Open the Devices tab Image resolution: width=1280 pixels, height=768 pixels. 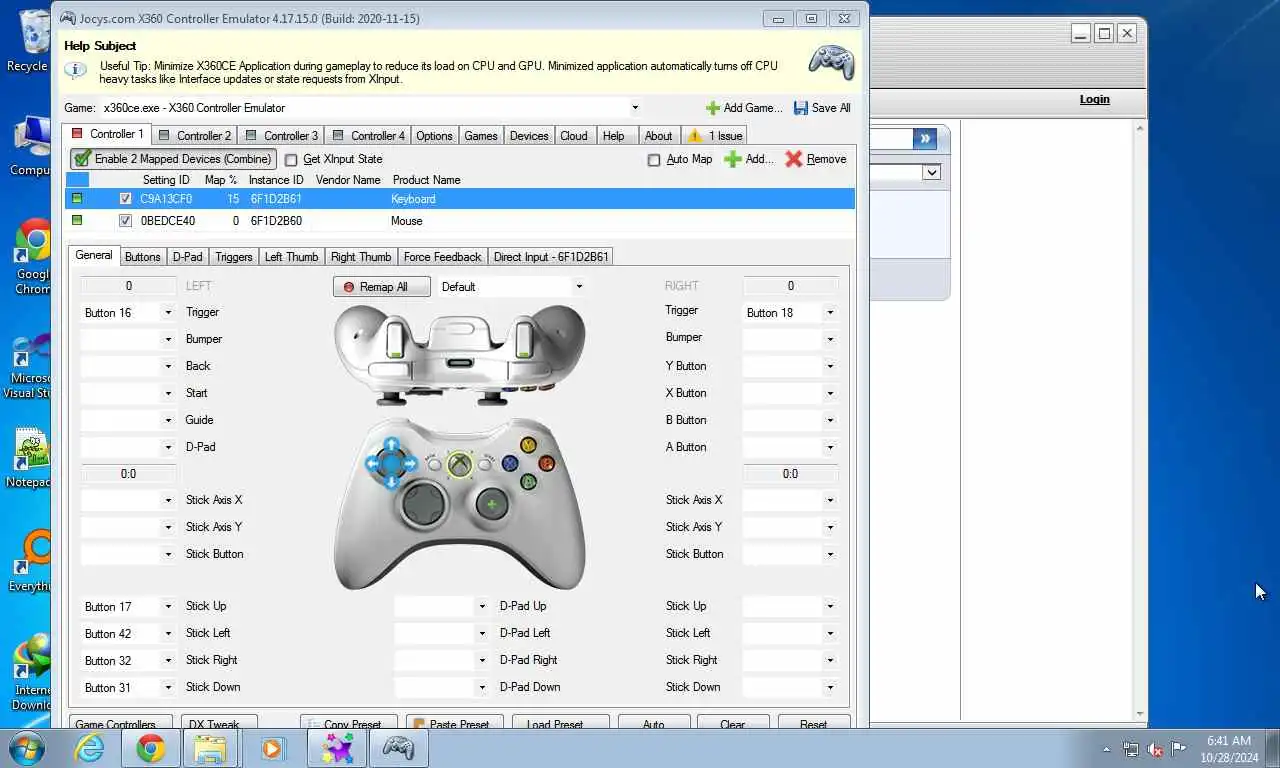tap(529, 136)
